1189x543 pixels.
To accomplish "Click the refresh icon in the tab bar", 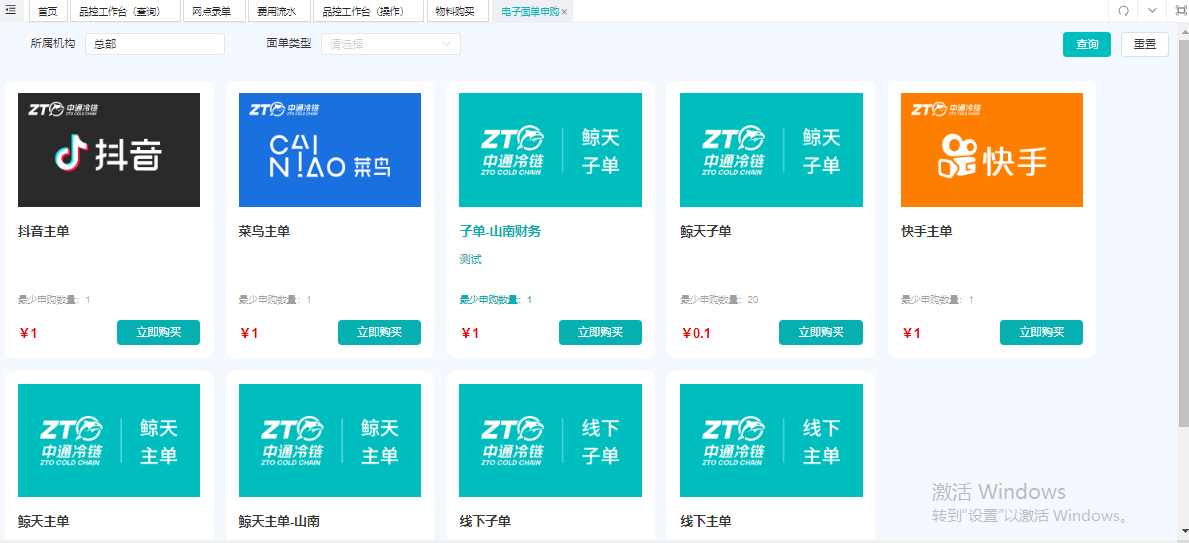I will pos(1124,11).
